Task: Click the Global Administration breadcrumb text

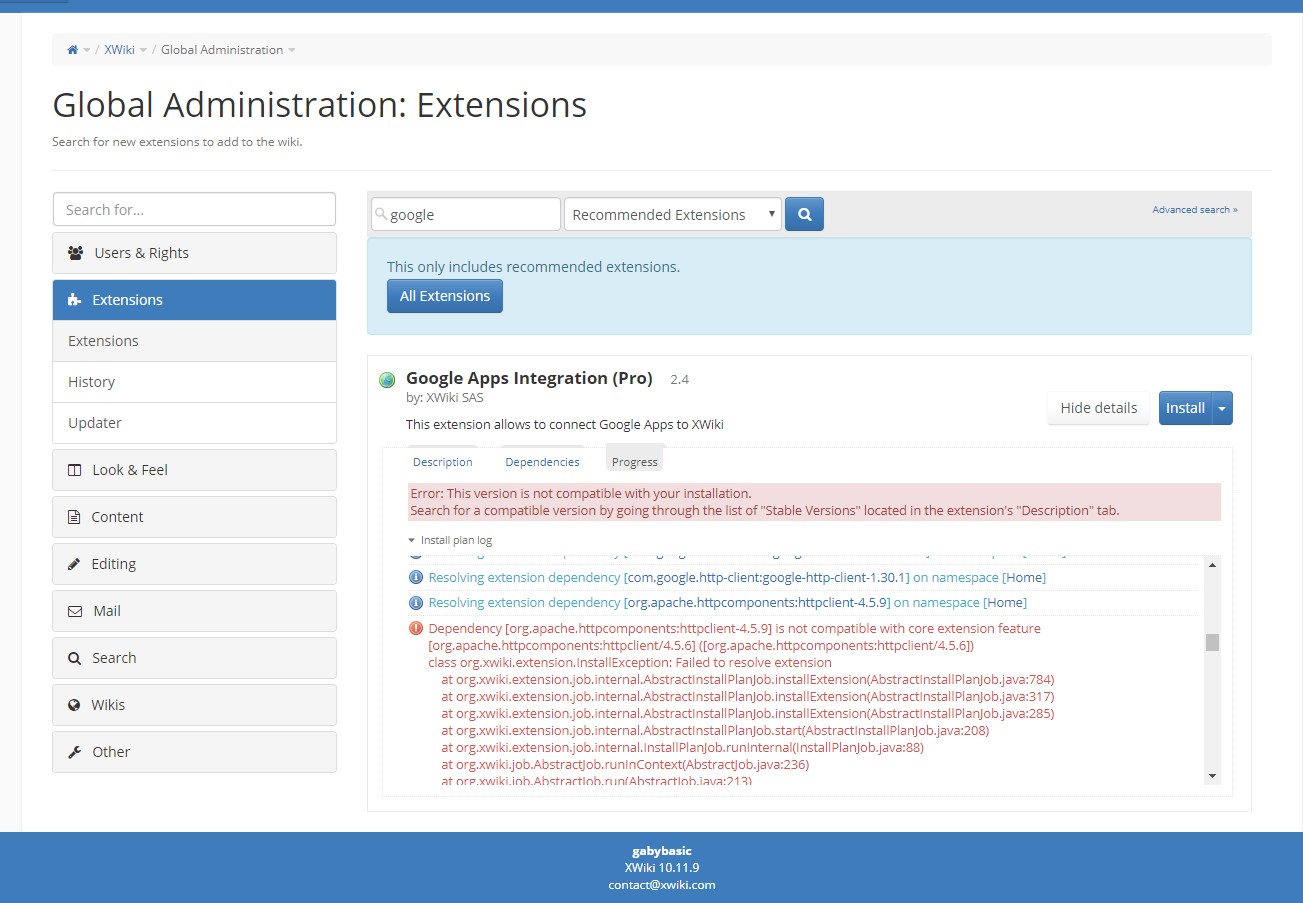Action: coord(222,50)
